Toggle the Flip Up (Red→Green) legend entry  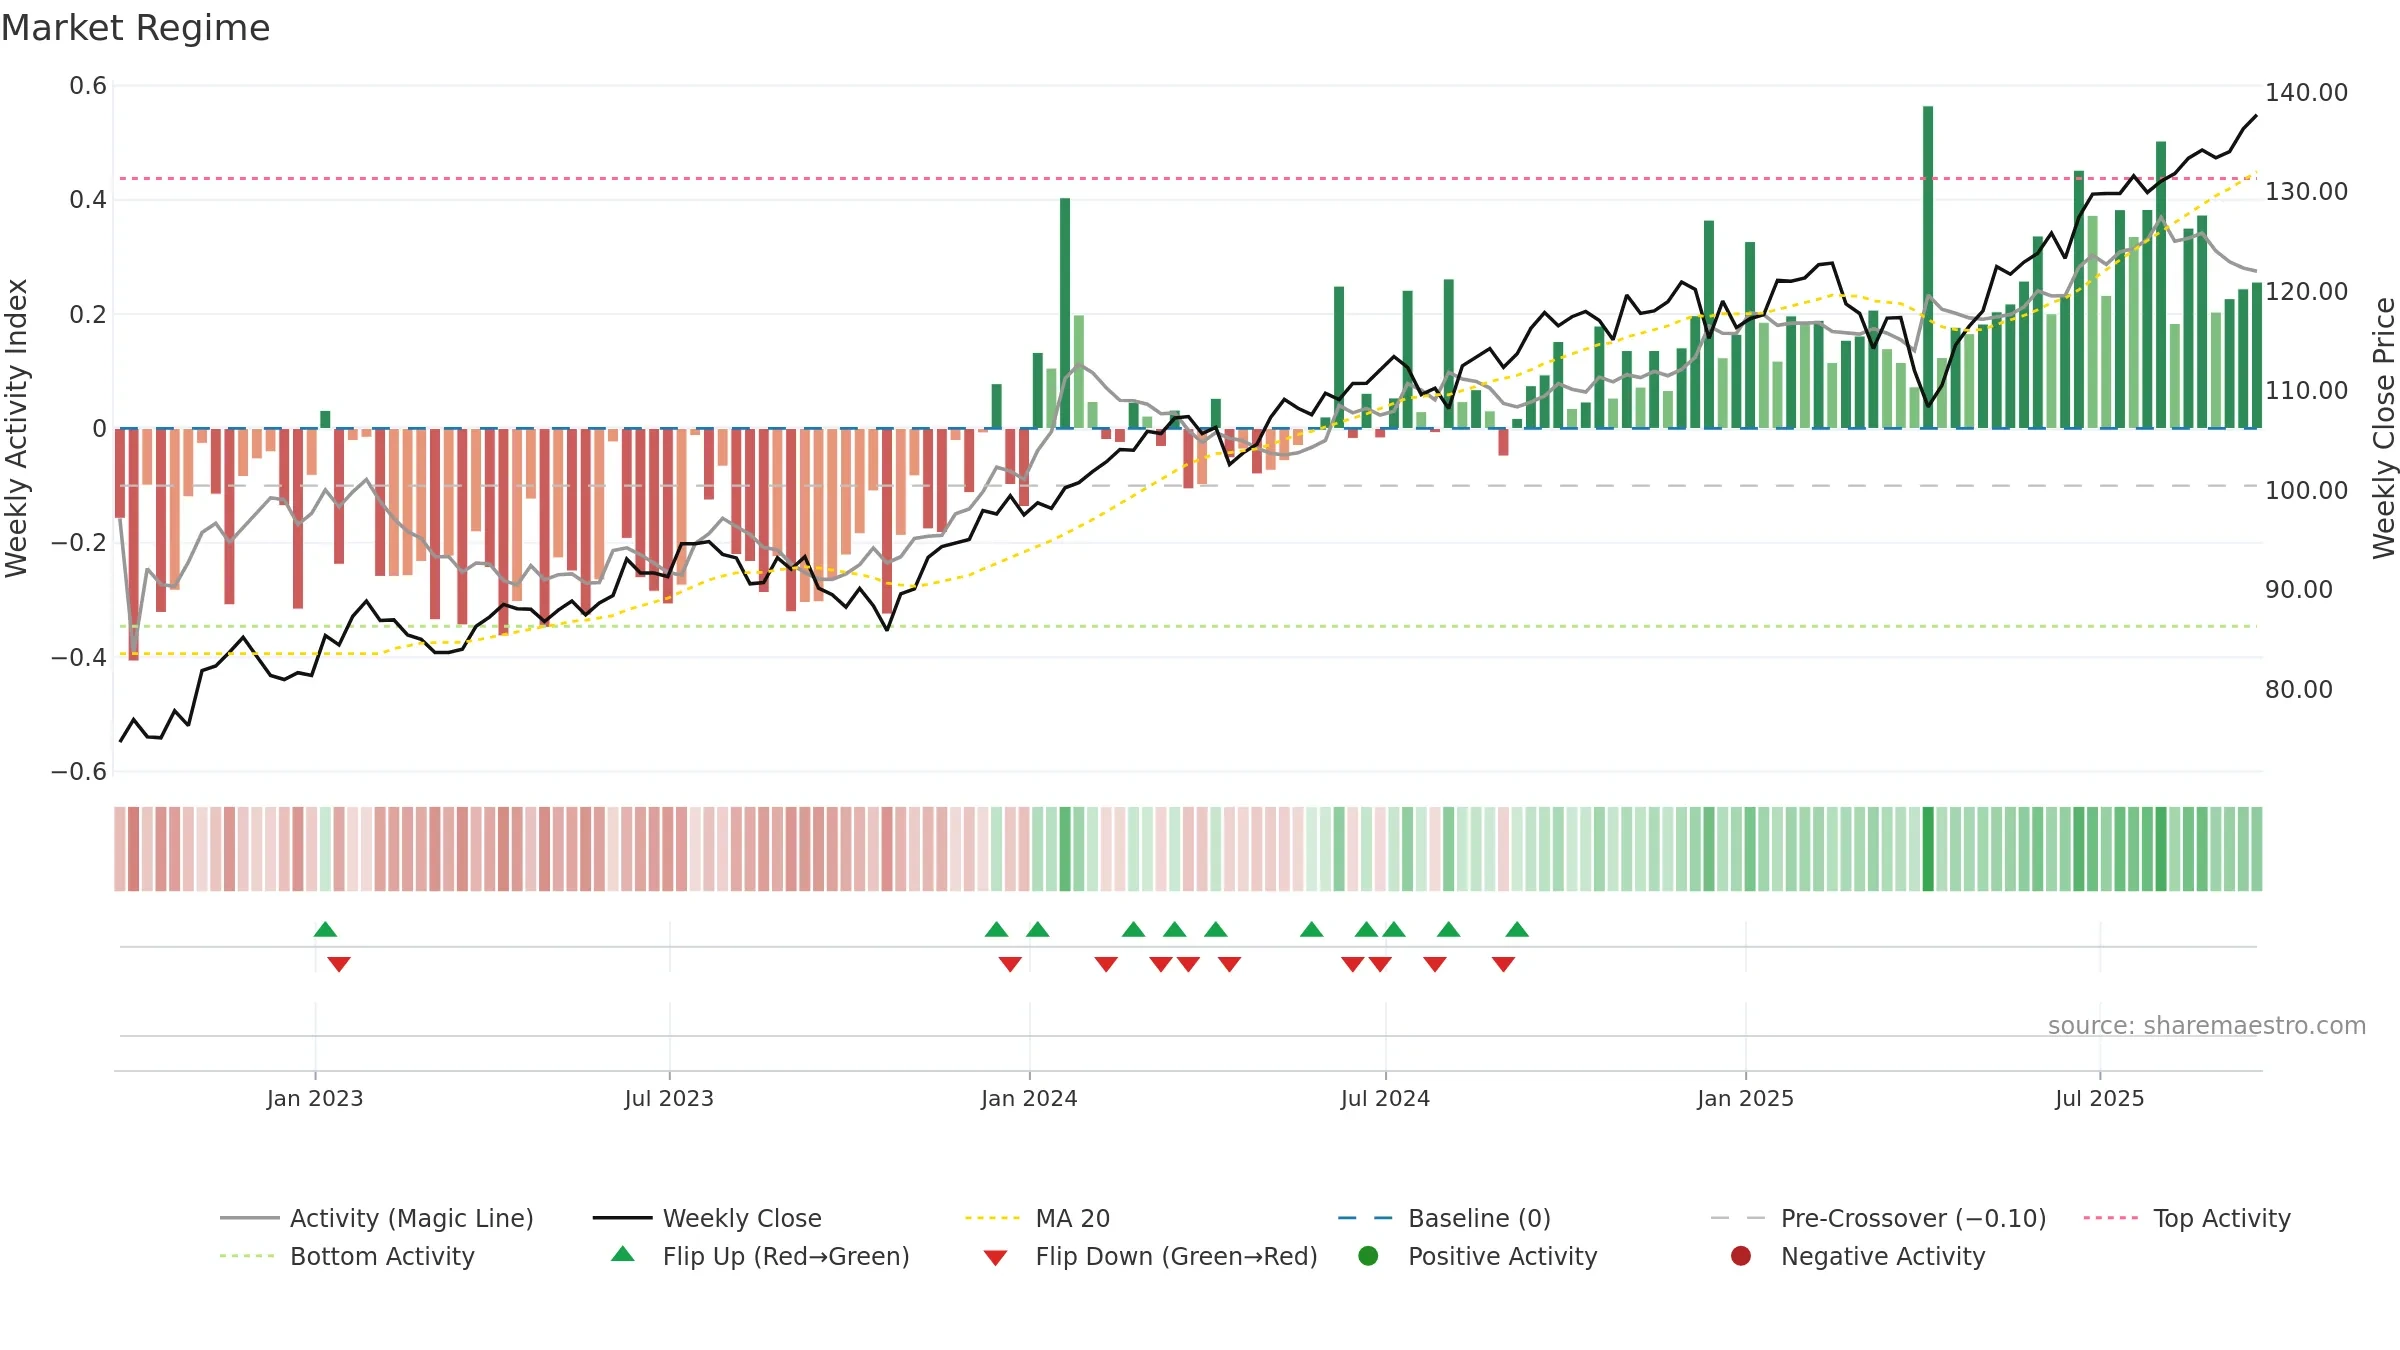point(760,1256)
